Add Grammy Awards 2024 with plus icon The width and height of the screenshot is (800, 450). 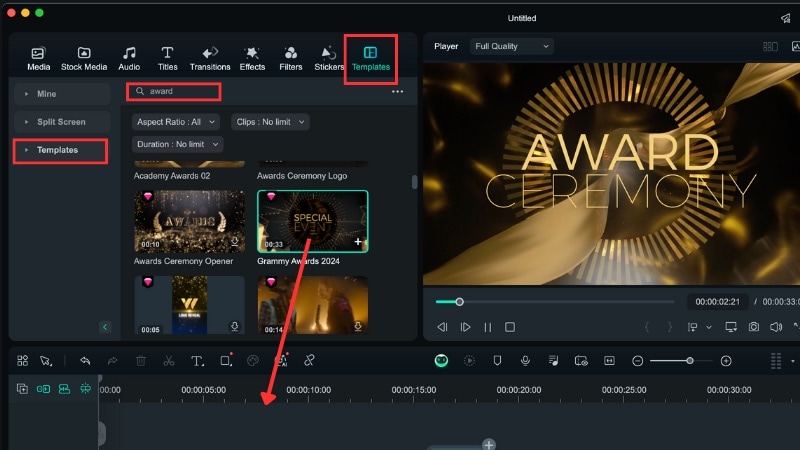[358, 242]
